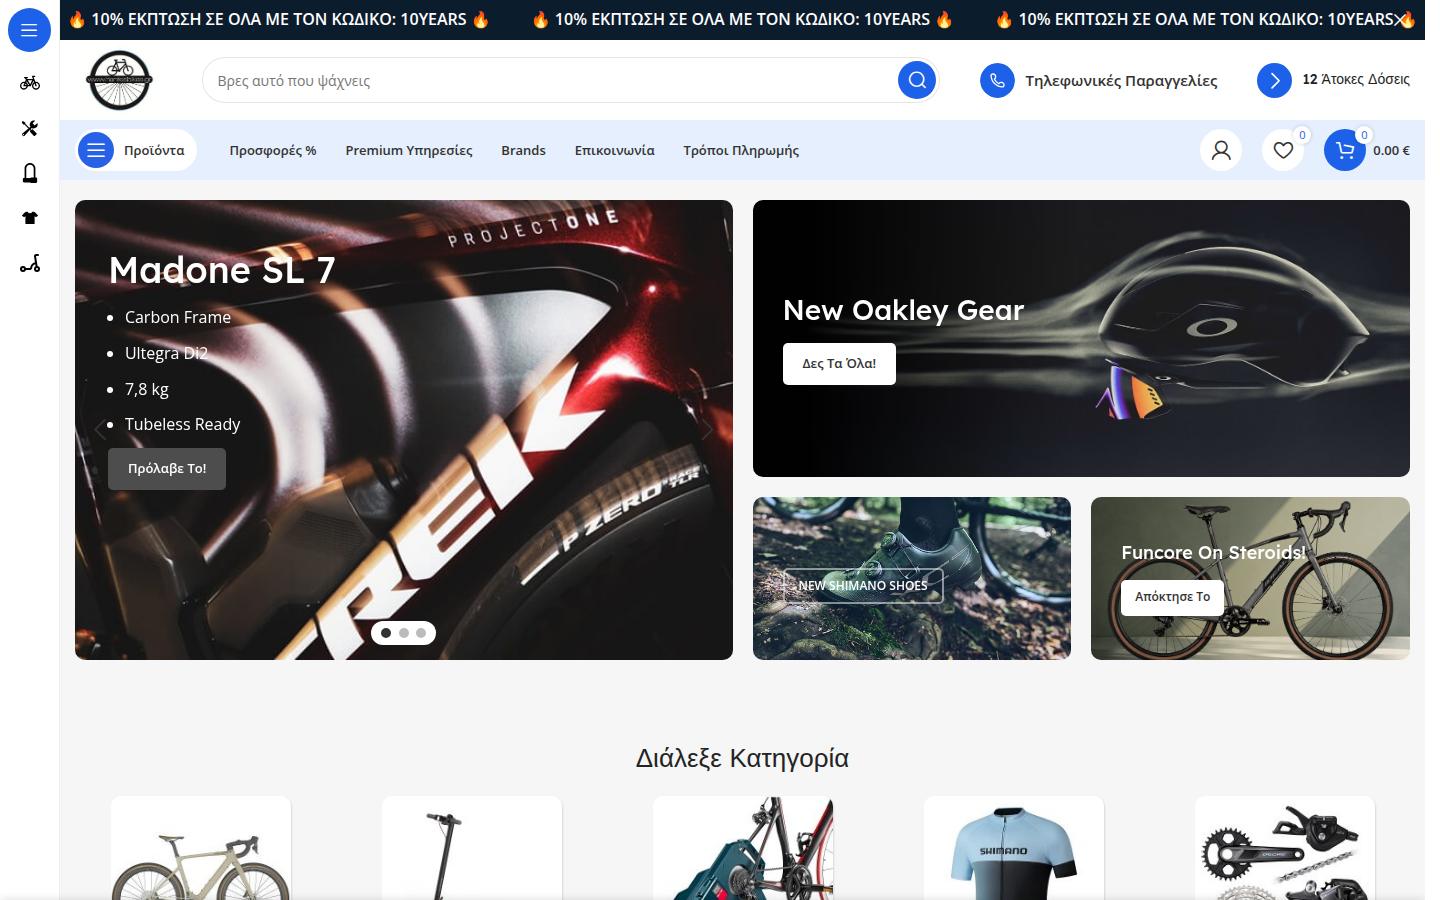Open the blue hamburger menu in the sidebar
Screen dimensions: 1440x900
click(29, 30)
